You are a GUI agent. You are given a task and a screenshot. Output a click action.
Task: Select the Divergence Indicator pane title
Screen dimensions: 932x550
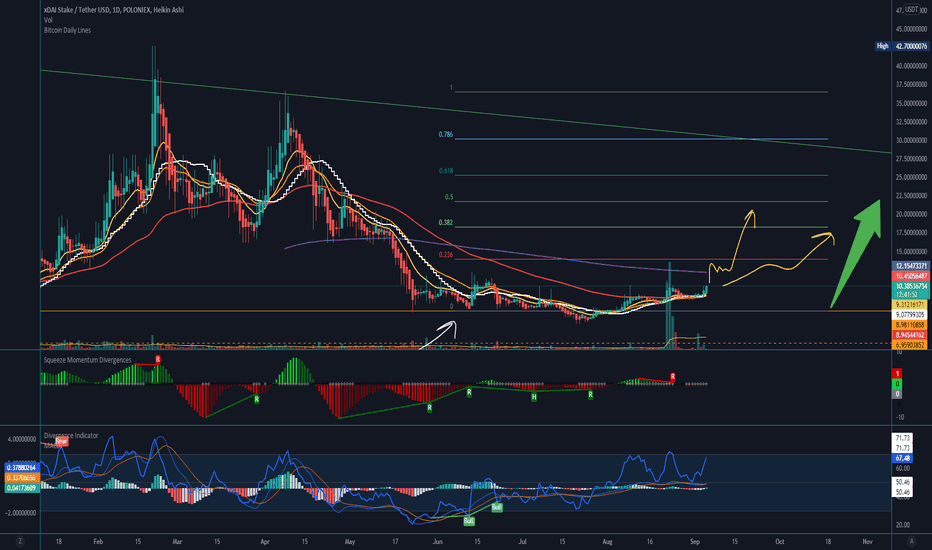[71, 435]
